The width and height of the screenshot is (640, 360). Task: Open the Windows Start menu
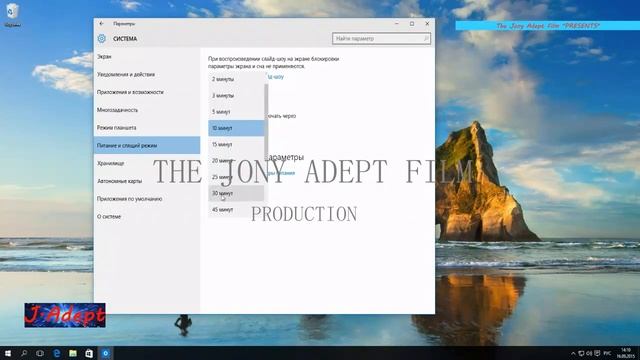coord(7,353)
